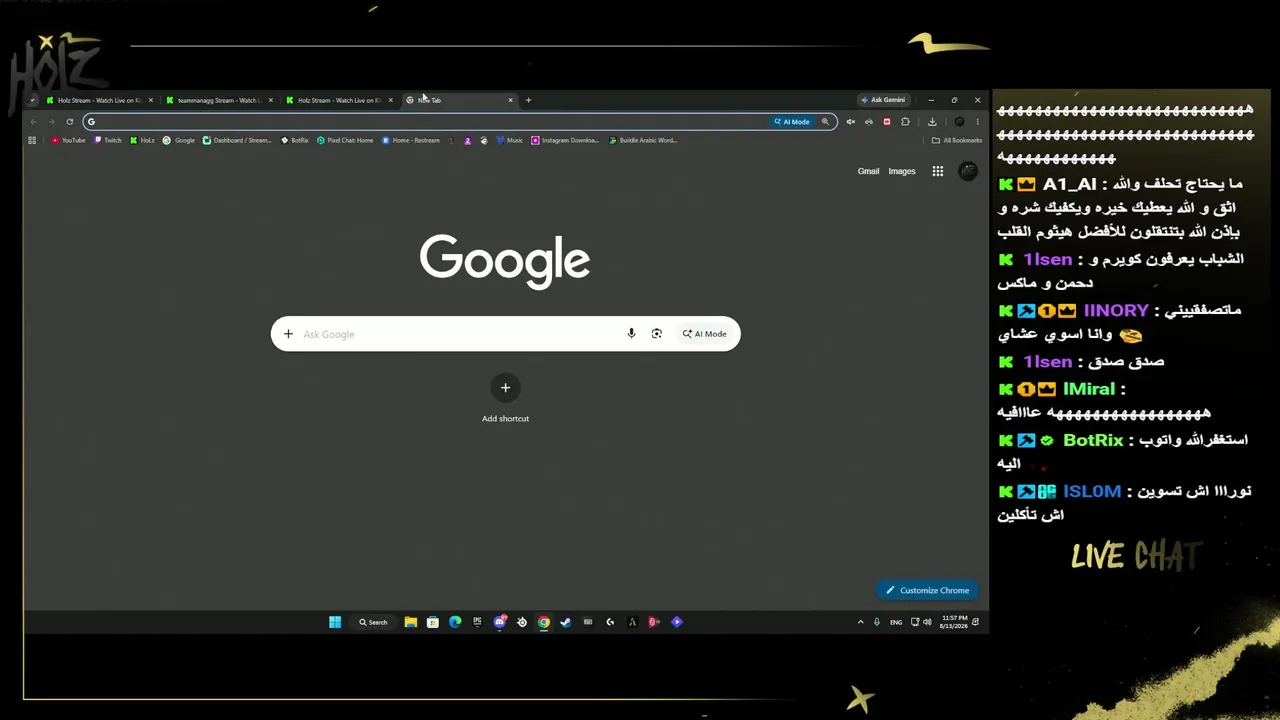The image size is (1280, 720).
Task: Open the Pixel Chat: Home bookmark
Action: [x=345, y=140]
